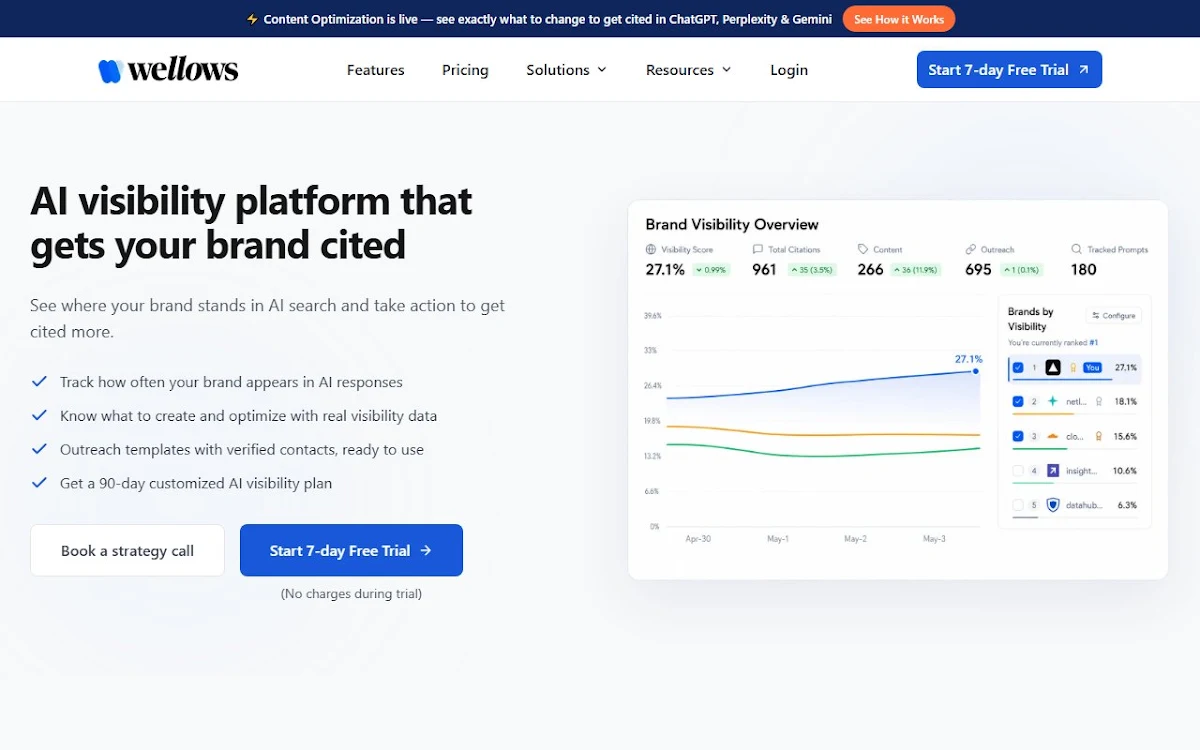The image size is (1200, 750).
Task: Click the orange cloud logo next to clo...
Action: (x=1052, y=436)
